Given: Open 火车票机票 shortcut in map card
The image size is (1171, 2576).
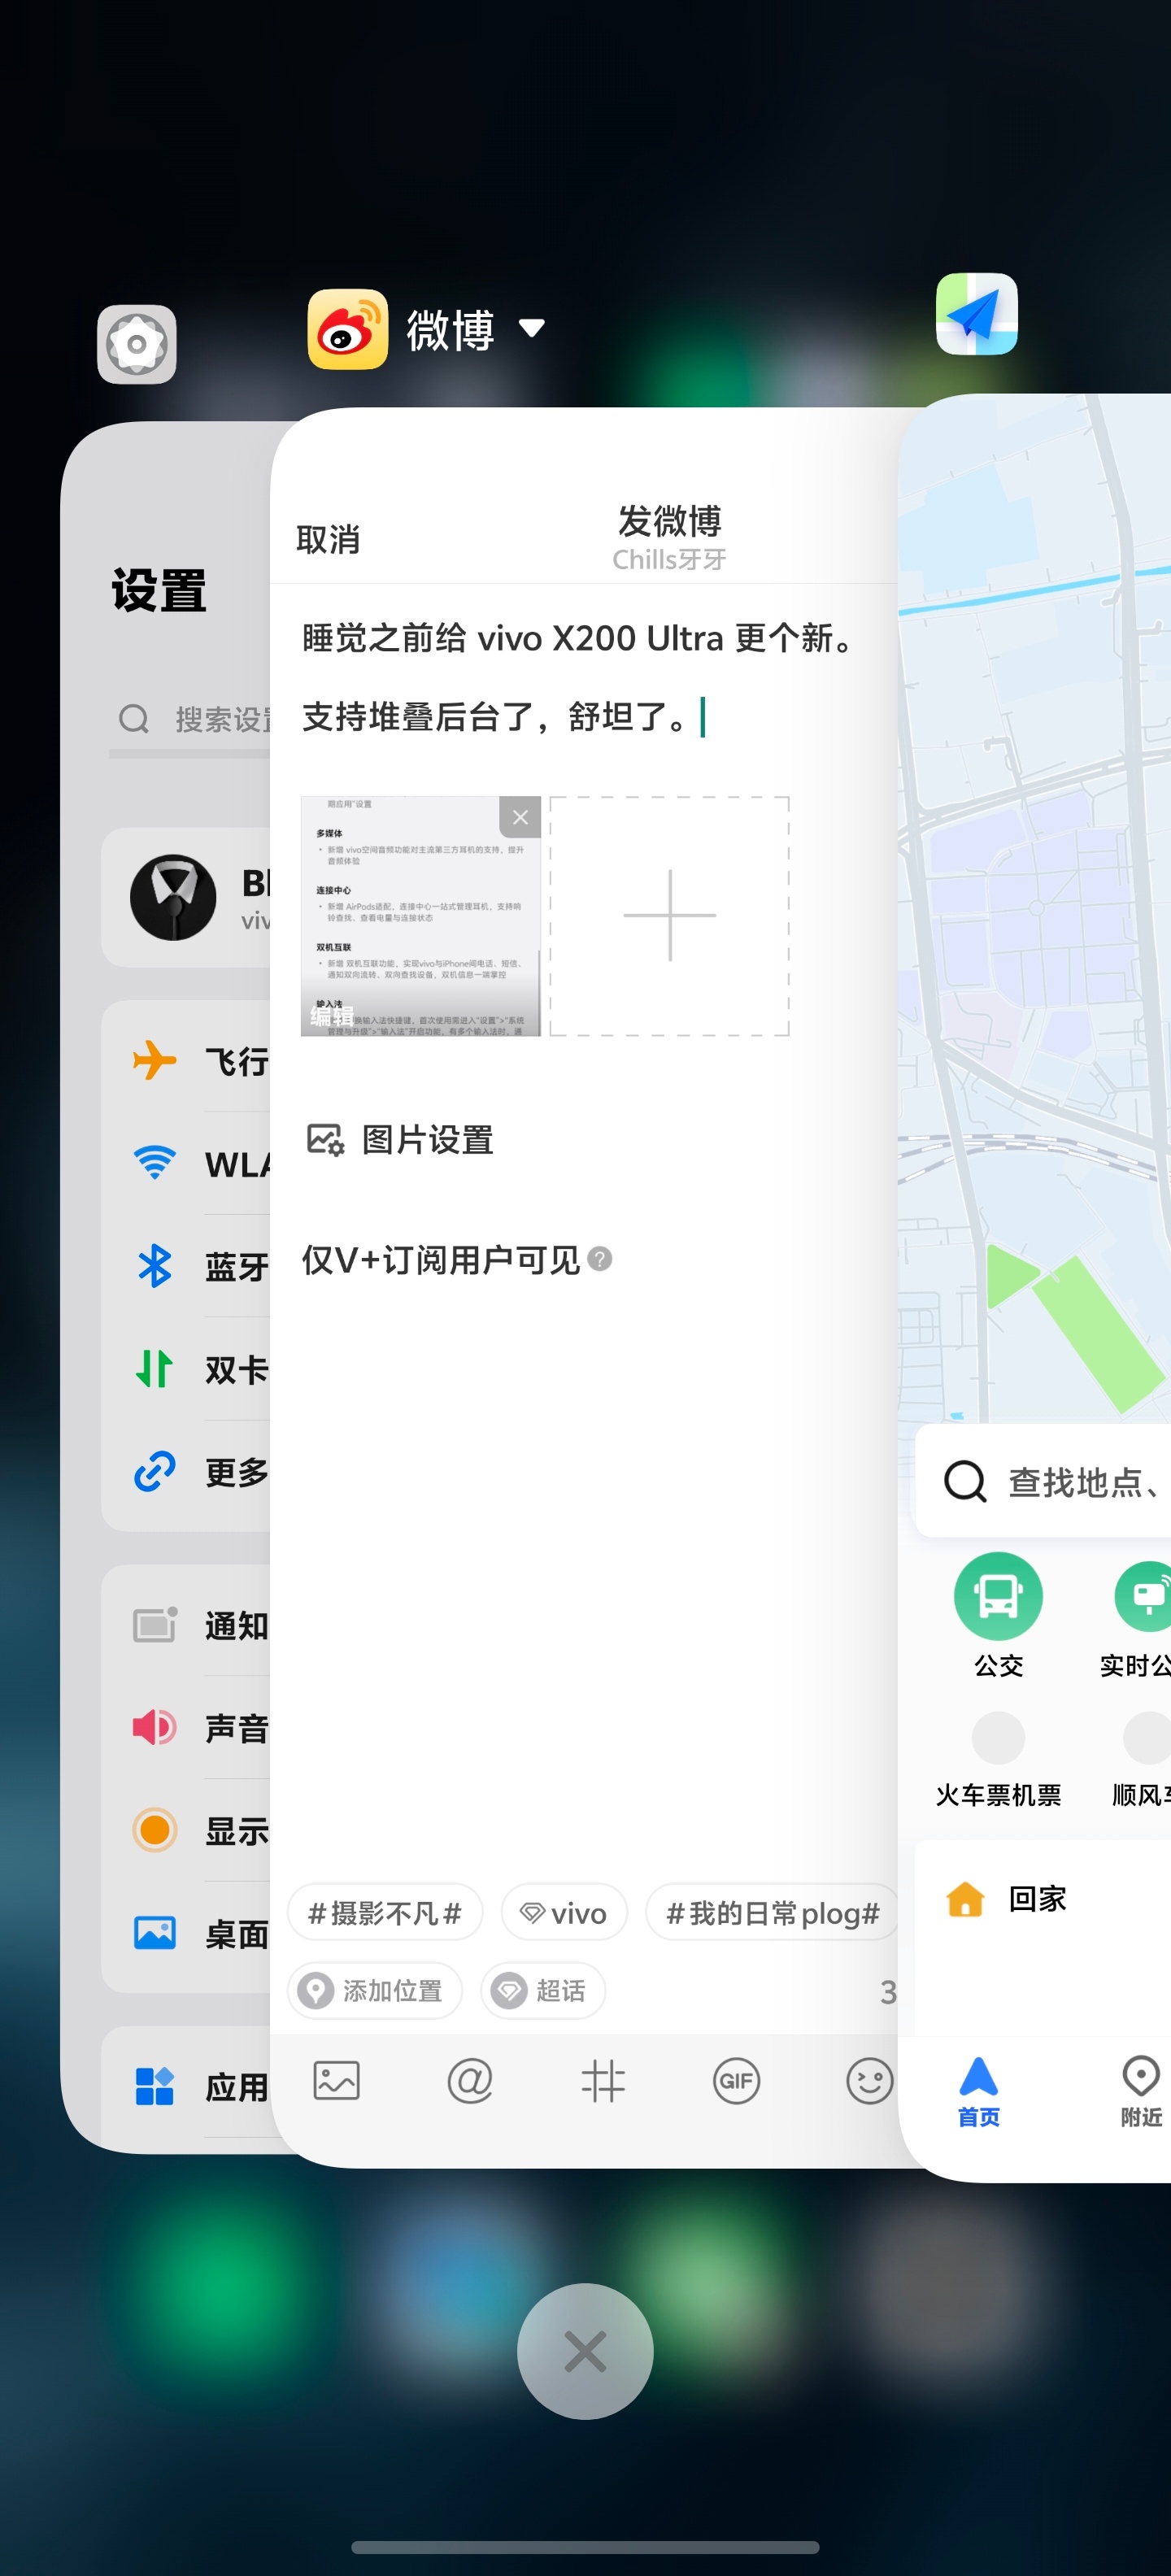Looking at the screenshot, I should coord(998,1760).
